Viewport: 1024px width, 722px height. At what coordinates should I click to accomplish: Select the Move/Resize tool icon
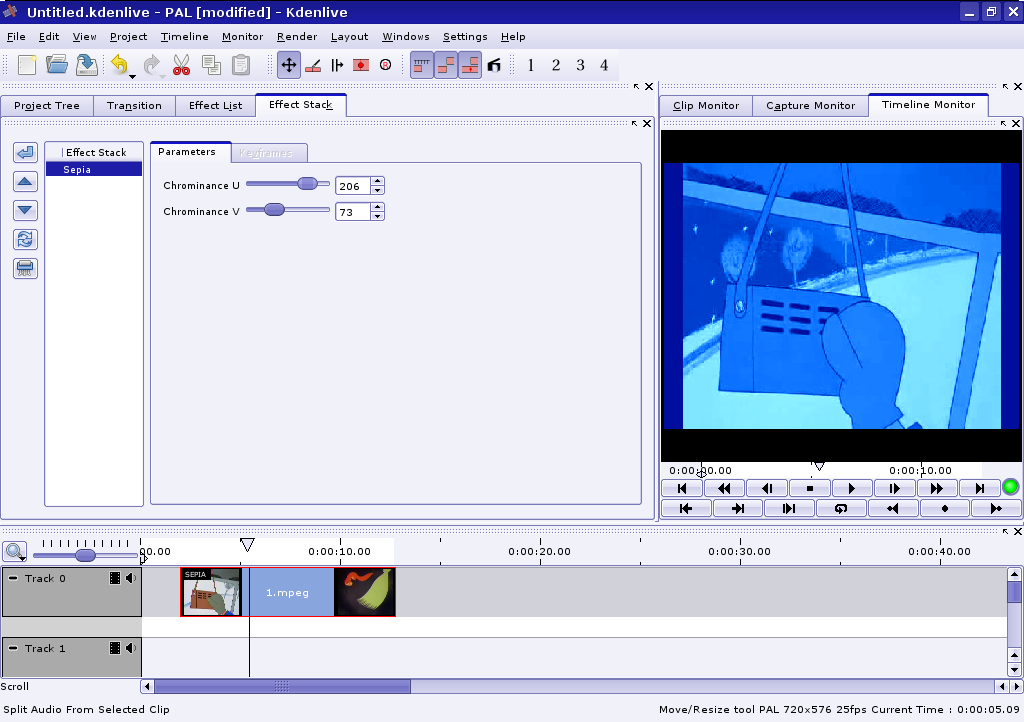coord(289,65)
